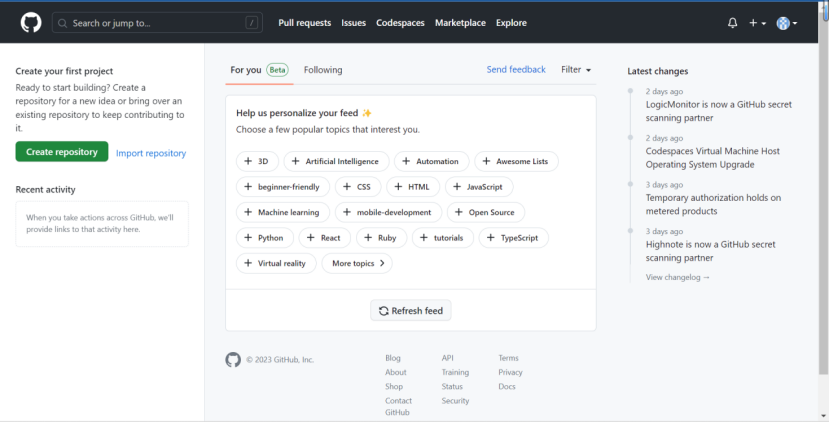Add the Awesome Lists topic
The width and height of the screenshot is (830, 423).
[x=516, y=161]
